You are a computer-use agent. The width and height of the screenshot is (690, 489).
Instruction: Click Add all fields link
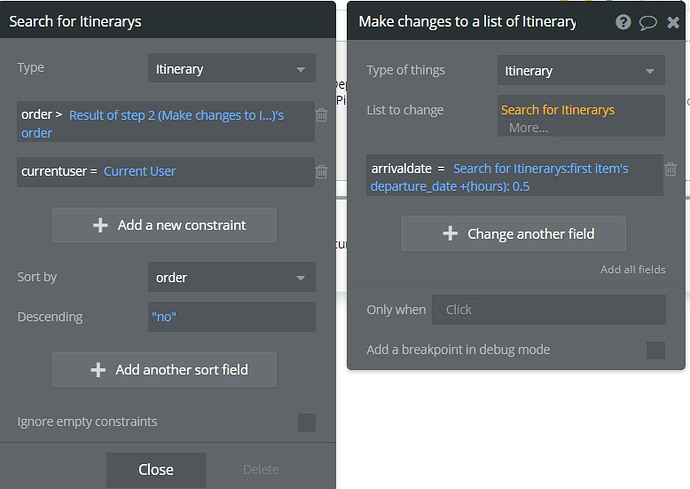tap(633, 269)
